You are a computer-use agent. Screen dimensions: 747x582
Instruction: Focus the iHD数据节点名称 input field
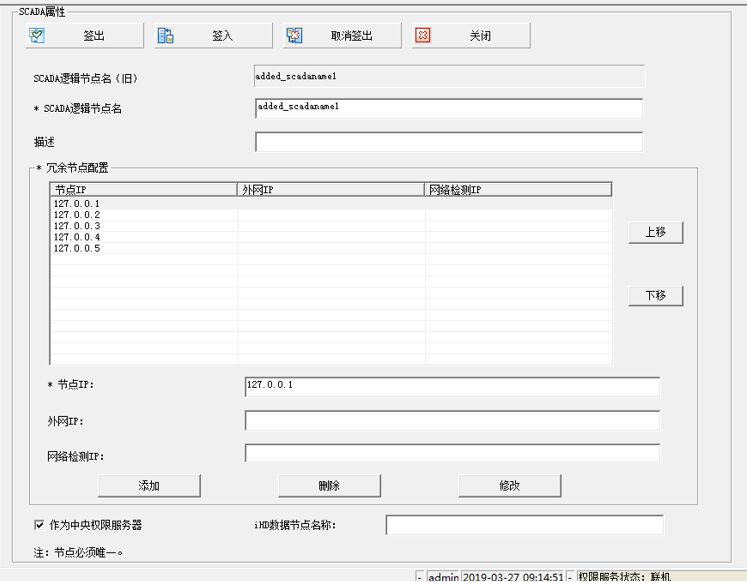(x=525, y=525)
